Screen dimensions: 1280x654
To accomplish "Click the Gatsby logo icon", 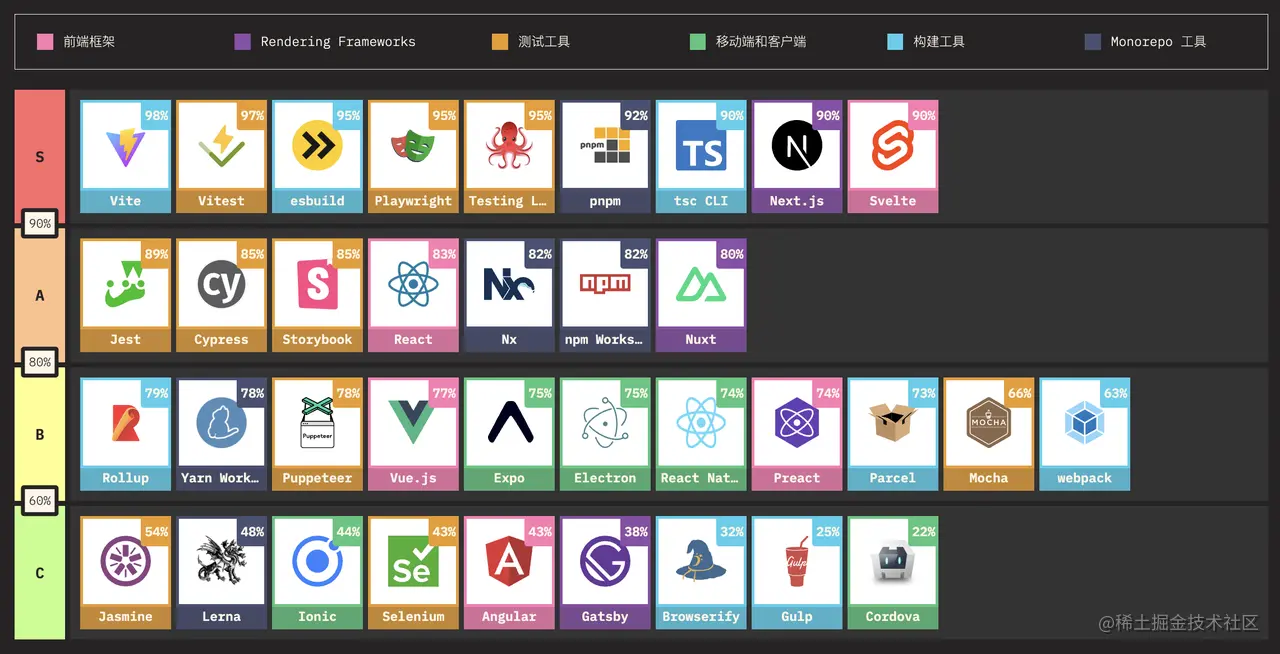I will [x=605, y=561].
